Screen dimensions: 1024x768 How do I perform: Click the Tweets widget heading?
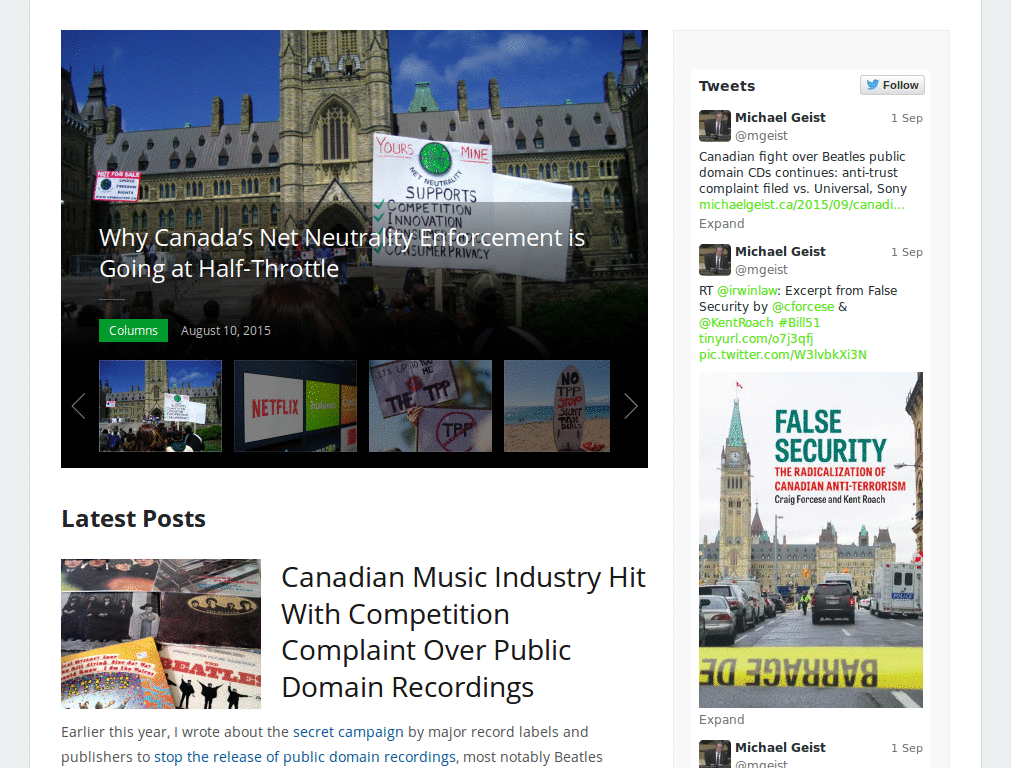727,86
